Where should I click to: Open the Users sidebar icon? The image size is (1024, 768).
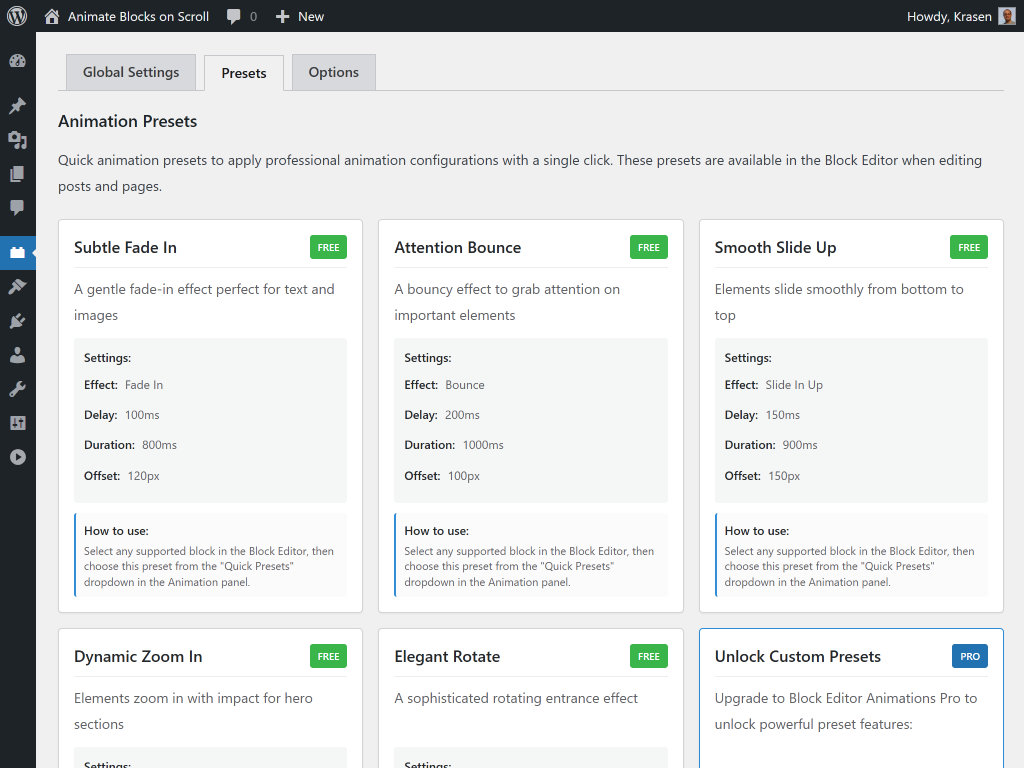tap(17, 355)
